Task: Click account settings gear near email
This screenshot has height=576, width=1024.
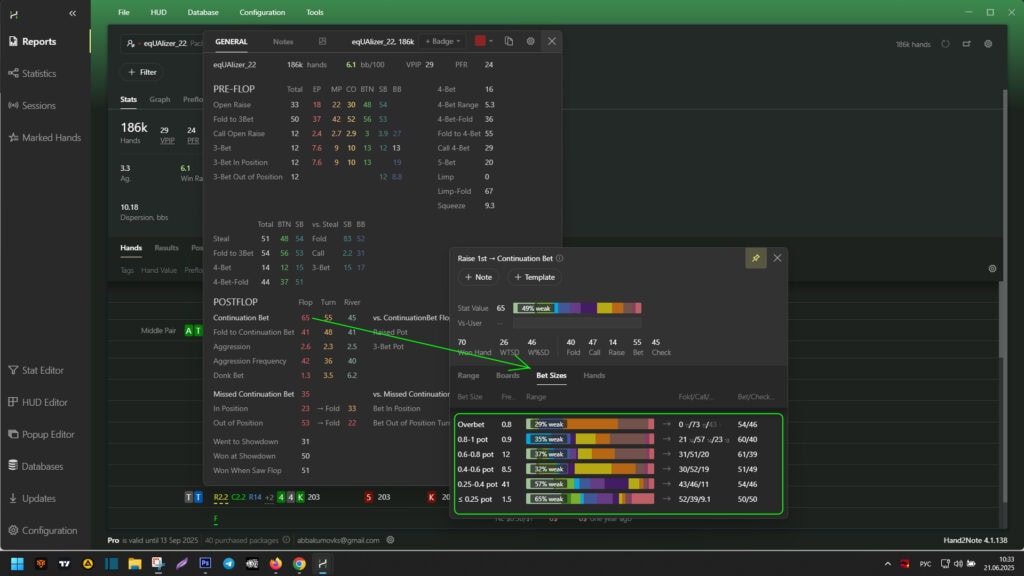Action: [x=391, y=540]
